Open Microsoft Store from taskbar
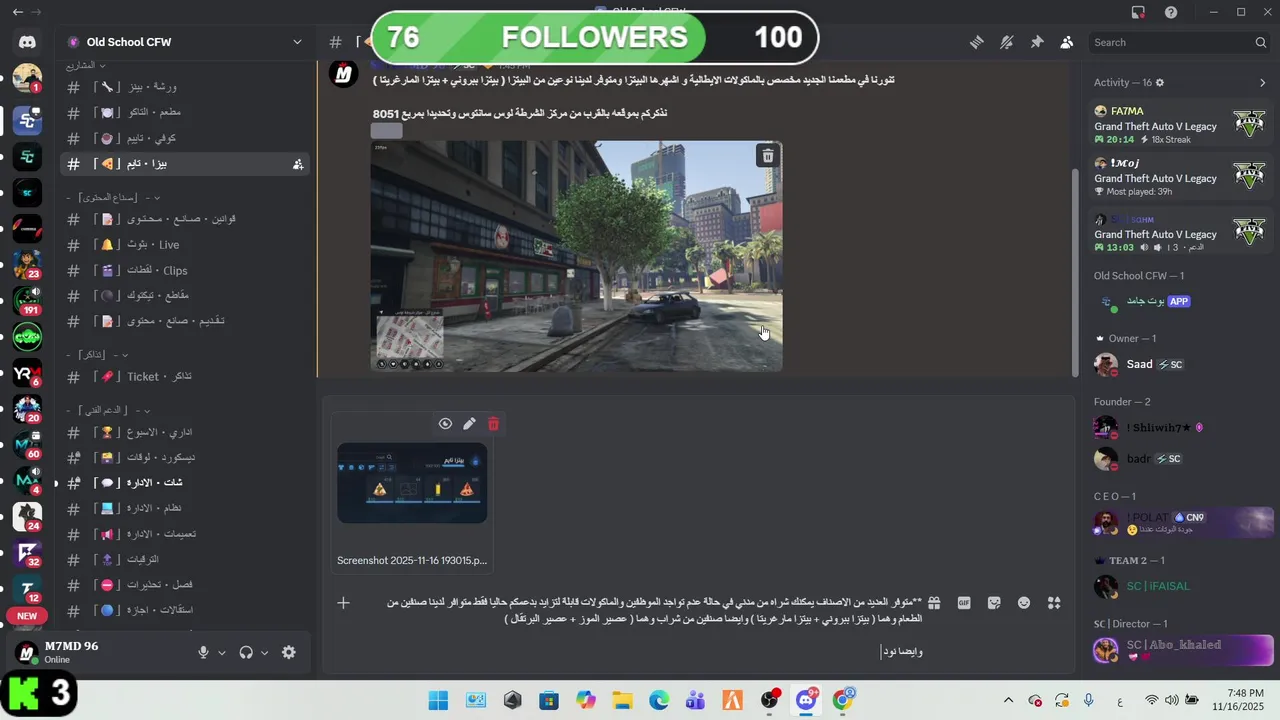The width and height of the screenshot is (1280, 720). click(x=549, y=700)
